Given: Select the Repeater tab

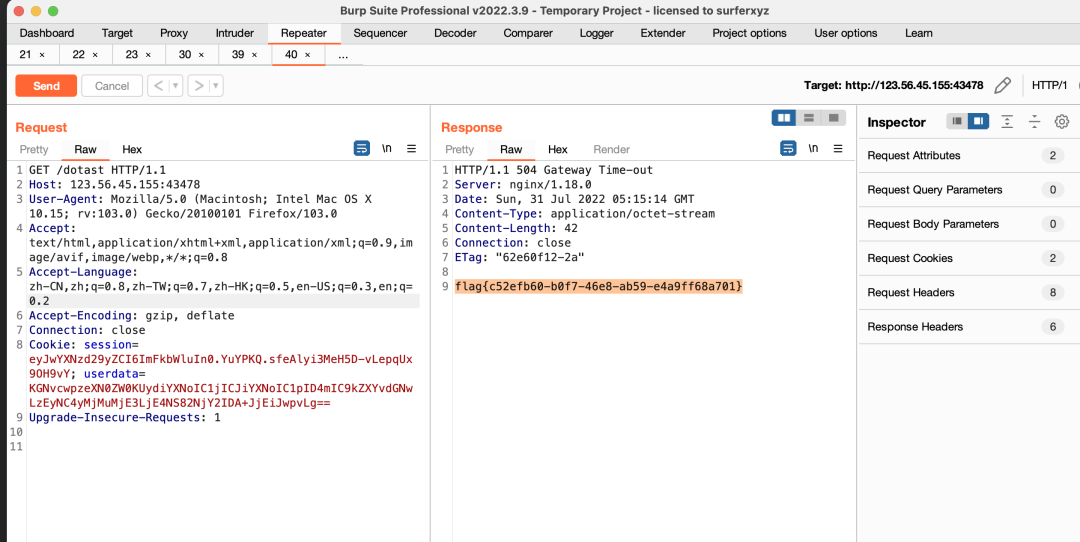Looking at the screenshot, I should click(304, 33).
